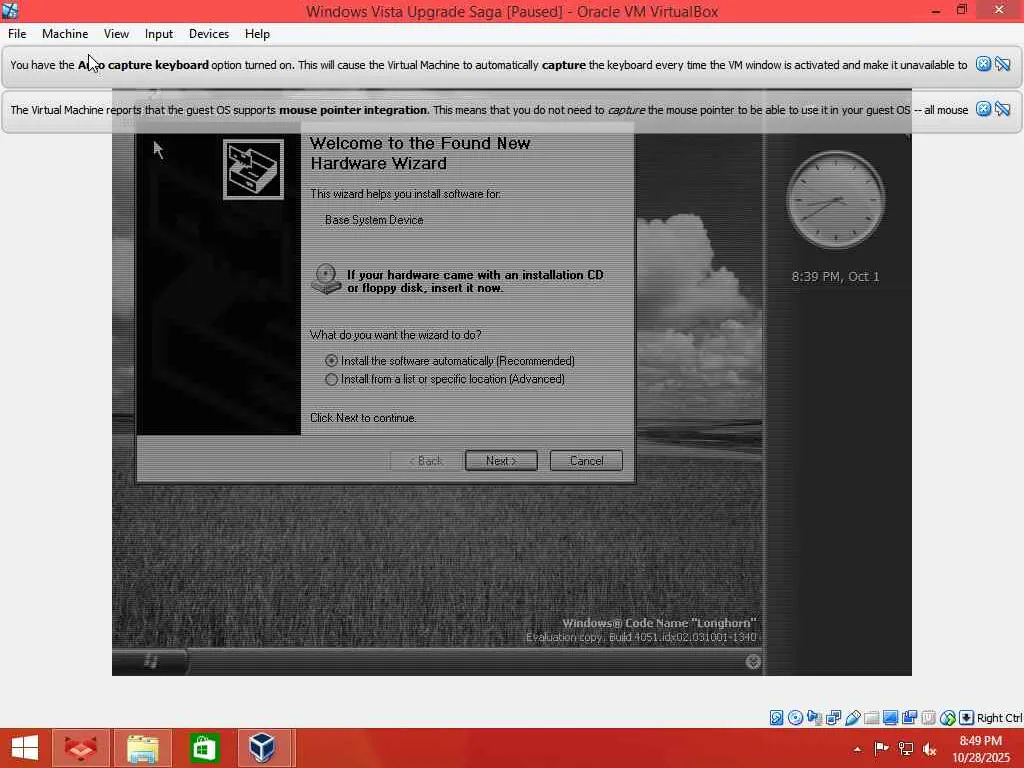This screenshot has height=768, width=1024.
Task: Show hidden tray icons arrow
Action: (x=857, y=749)
